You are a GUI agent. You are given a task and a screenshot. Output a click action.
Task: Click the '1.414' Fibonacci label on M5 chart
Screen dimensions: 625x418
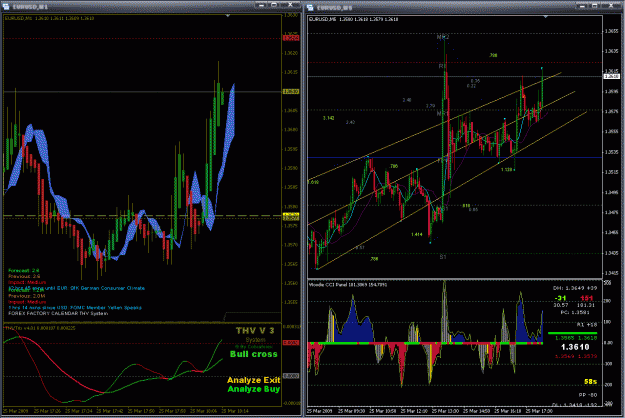click(417, 234)
